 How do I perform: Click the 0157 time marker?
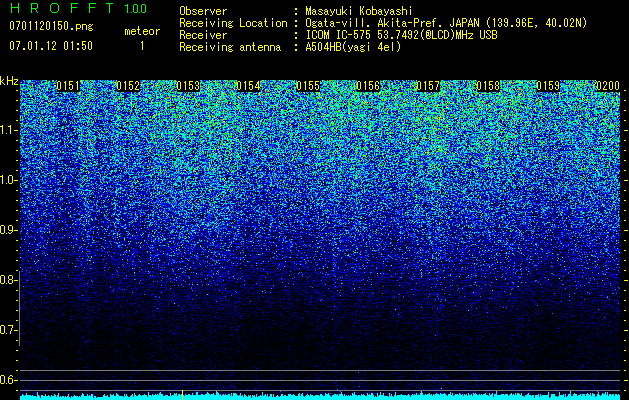coord(428,86)
